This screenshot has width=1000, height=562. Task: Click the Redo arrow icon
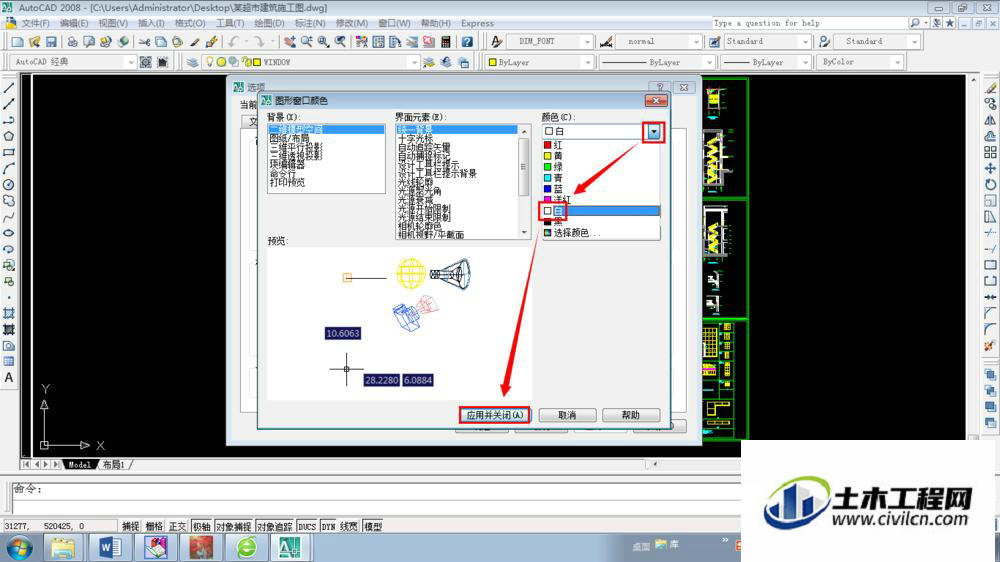[x=258, y=42]
